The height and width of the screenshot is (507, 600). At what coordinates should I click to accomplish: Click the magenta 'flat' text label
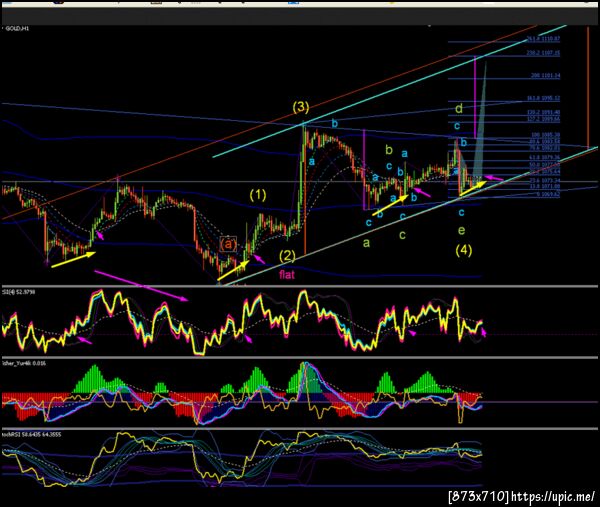click(x=287, y=274)
